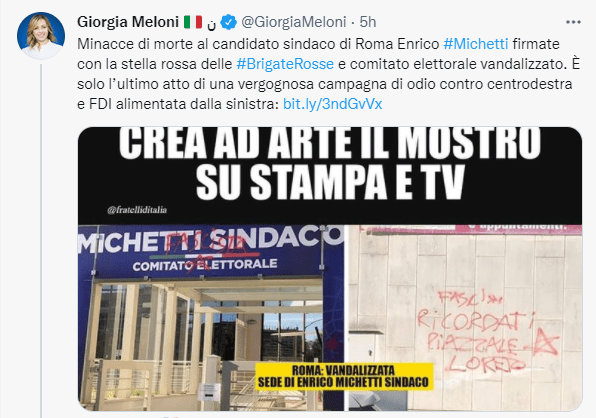Screen dimensions: 596x418
Task: Click the red star graffiti on wall
Action: click(544, 342)
